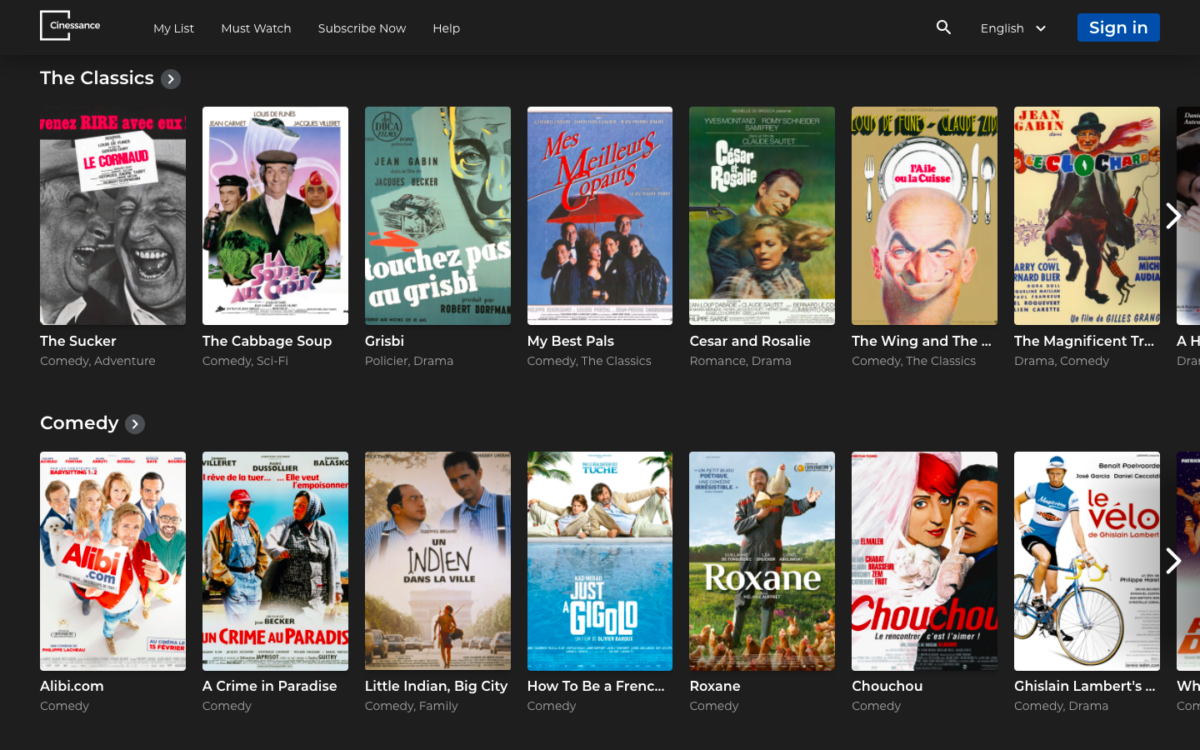Click the Grisbi title text
This screenshot has height=750, width=1200.
385,341
